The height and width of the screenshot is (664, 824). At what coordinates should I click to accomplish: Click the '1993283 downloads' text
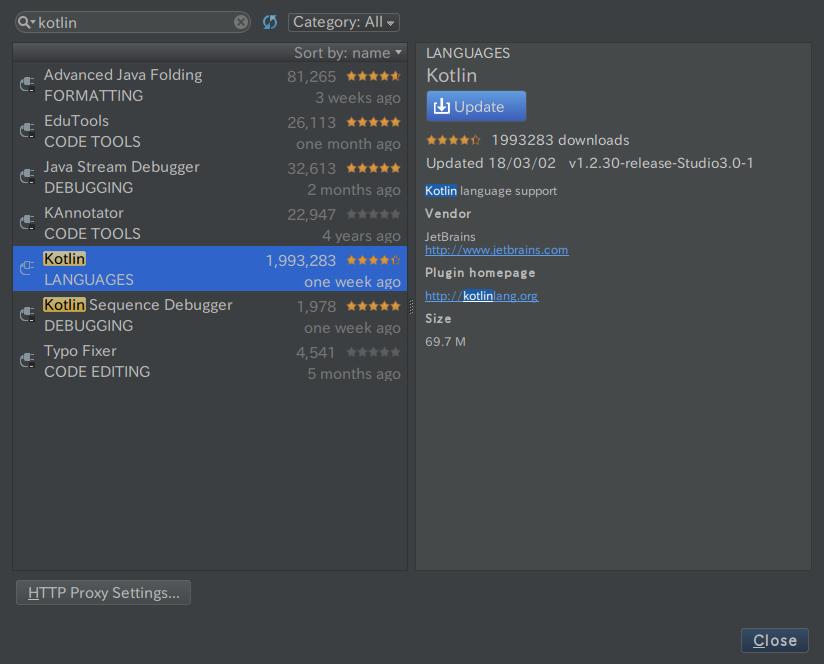[560, 140]
